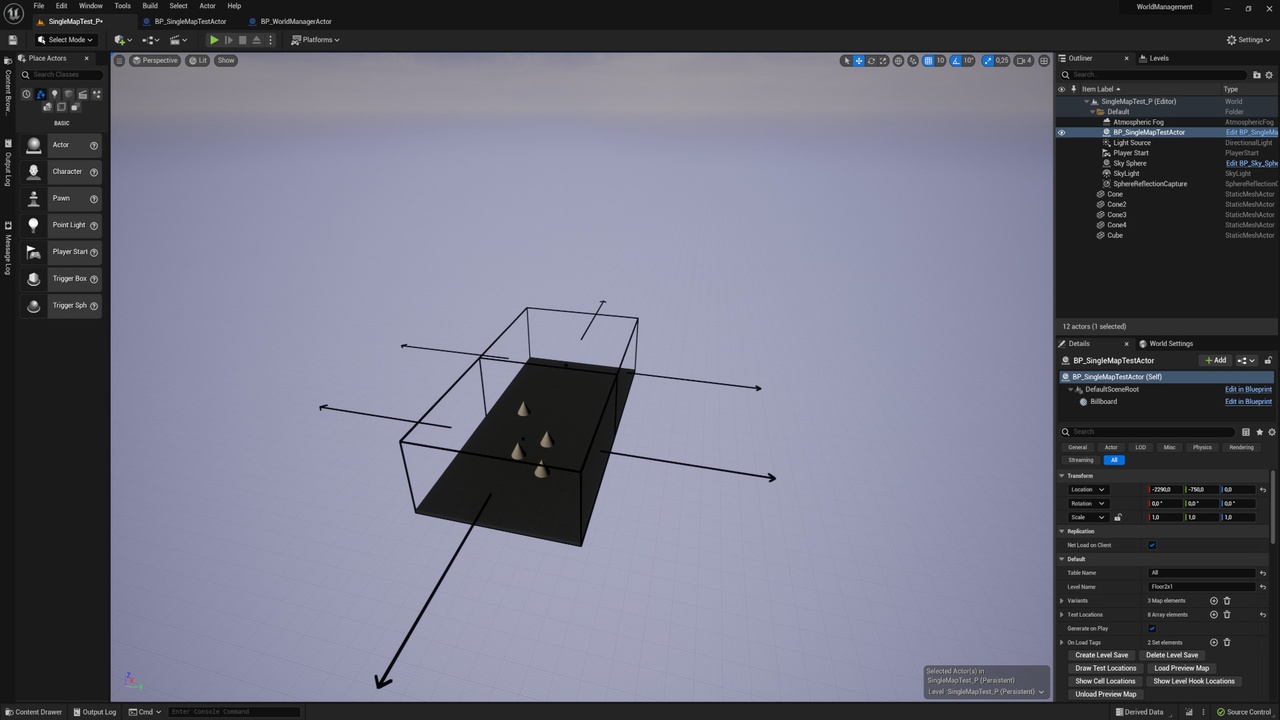
Task: Open the Settings dropdown in the toolbar
Action: point(1249,40)
